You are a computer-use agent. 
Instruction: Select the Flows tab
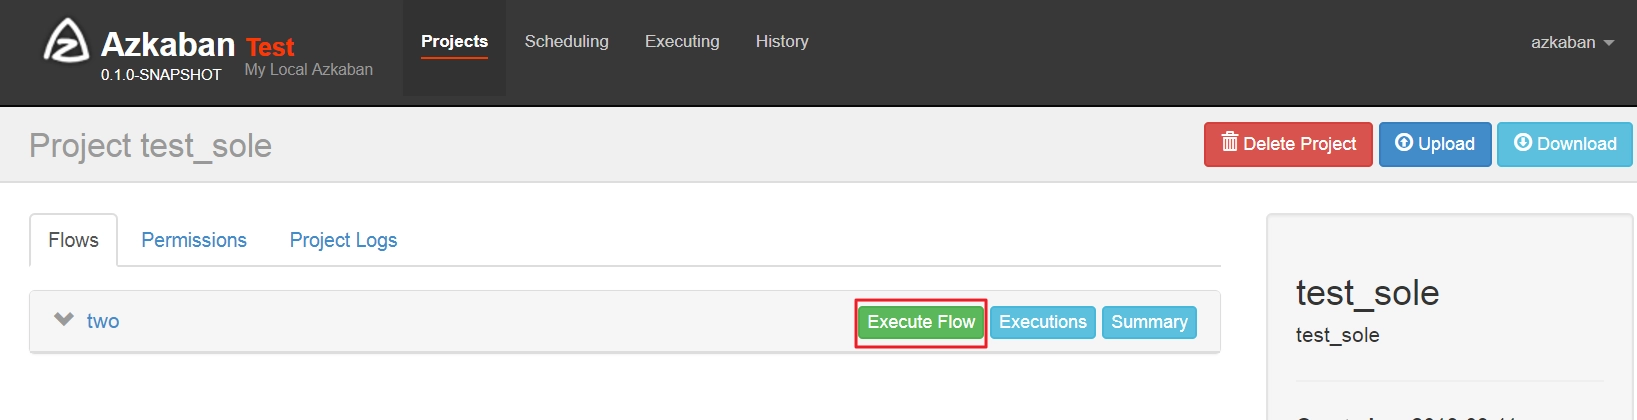click(x=73, y=240)
